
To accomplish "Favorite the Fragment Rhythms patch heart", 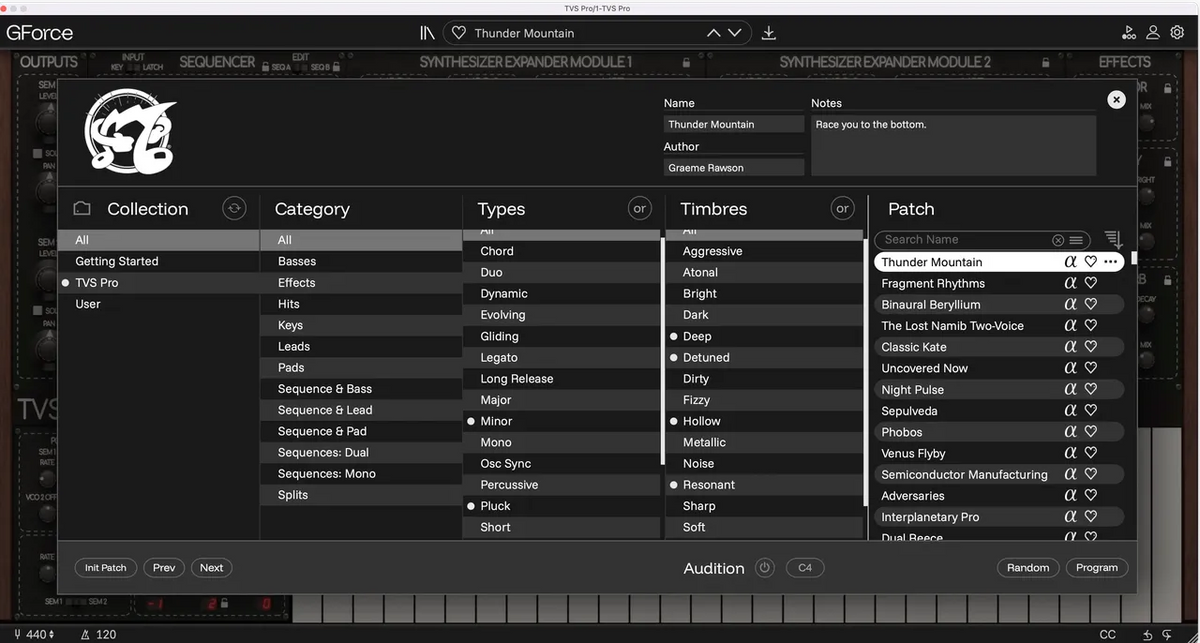I will 1091,283.
